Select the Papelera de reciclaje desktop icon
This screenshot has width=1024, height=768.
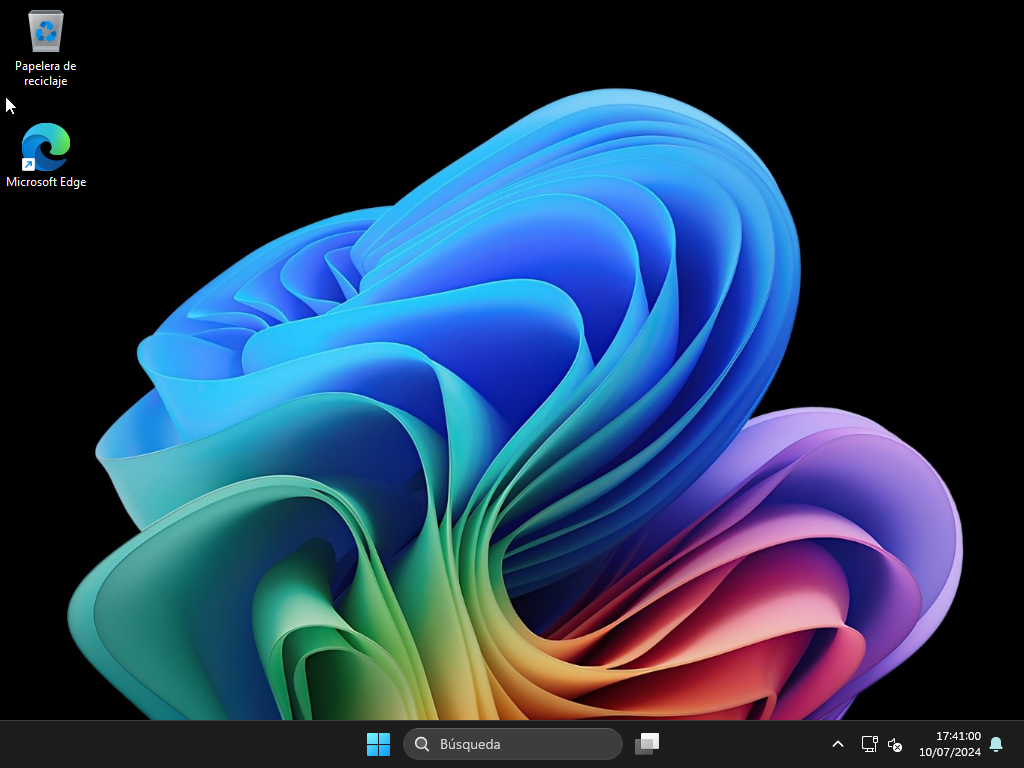pyautogui.click(x=46, y=48)
